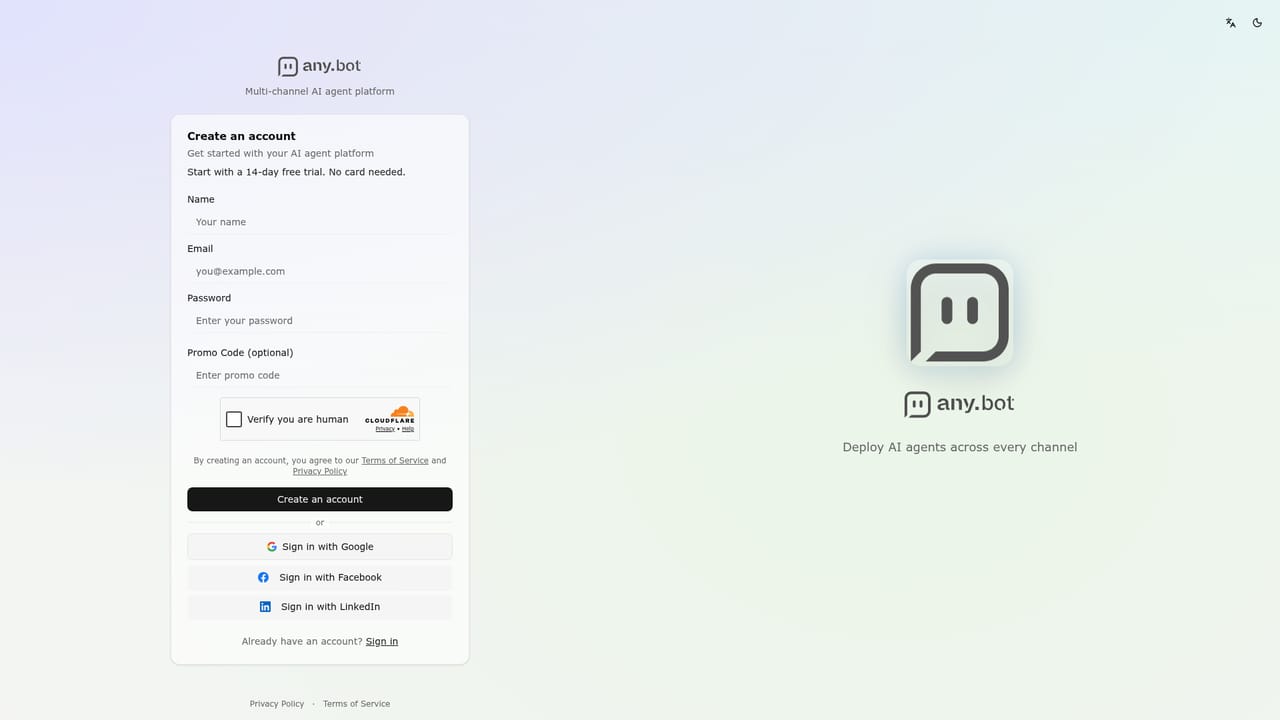Check the Verify you are human box
The height and width of the screenshot is (720, 1280).
[234, 419]
